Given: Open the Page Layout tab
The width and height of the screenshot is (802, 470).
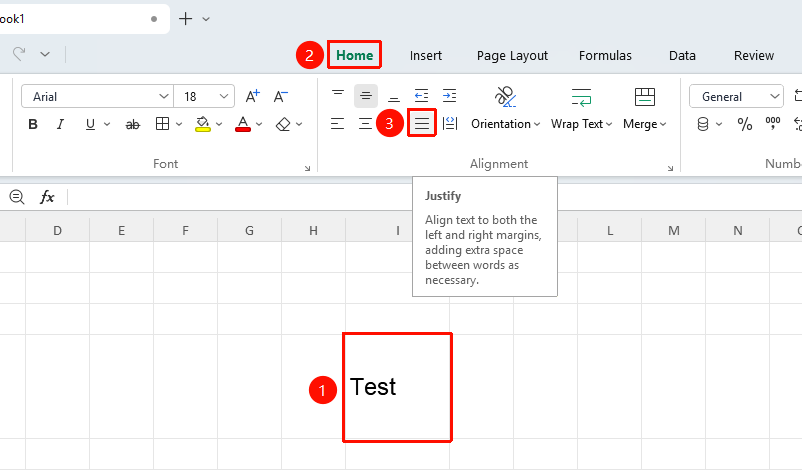Looking at the screenshot, I should (512, 56).
